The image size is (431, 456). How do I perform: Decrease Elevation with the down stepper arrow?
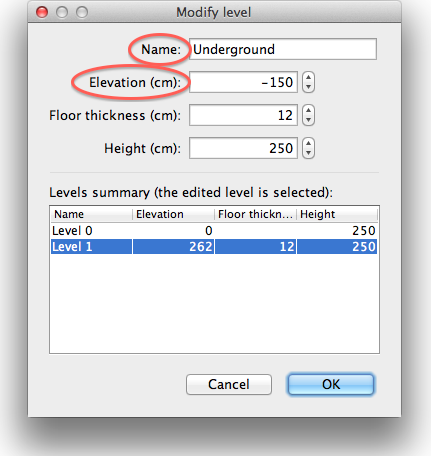tap(308, 87)
